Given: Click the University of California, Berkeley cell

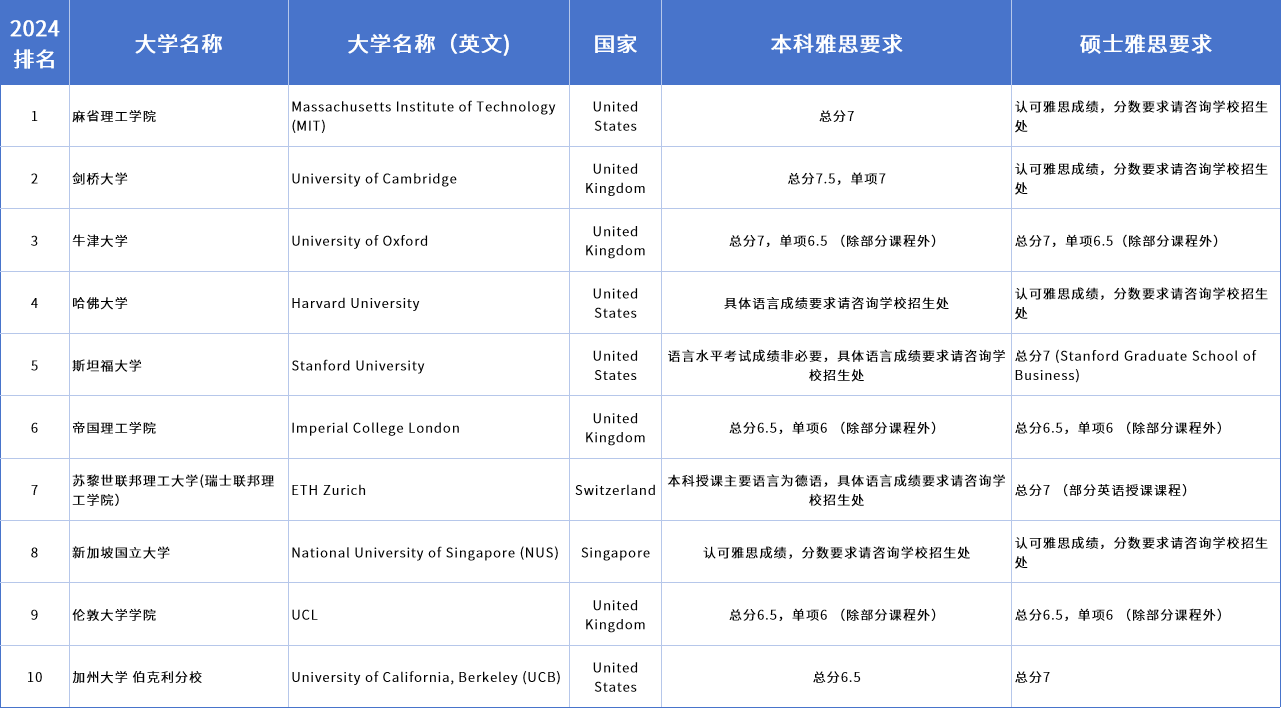Looking at the screenshot, I should [428, 676].
